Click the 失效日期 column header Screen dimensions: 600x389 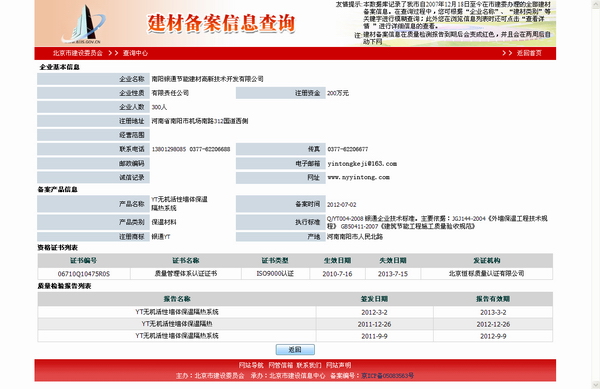(x=393, y=260)
